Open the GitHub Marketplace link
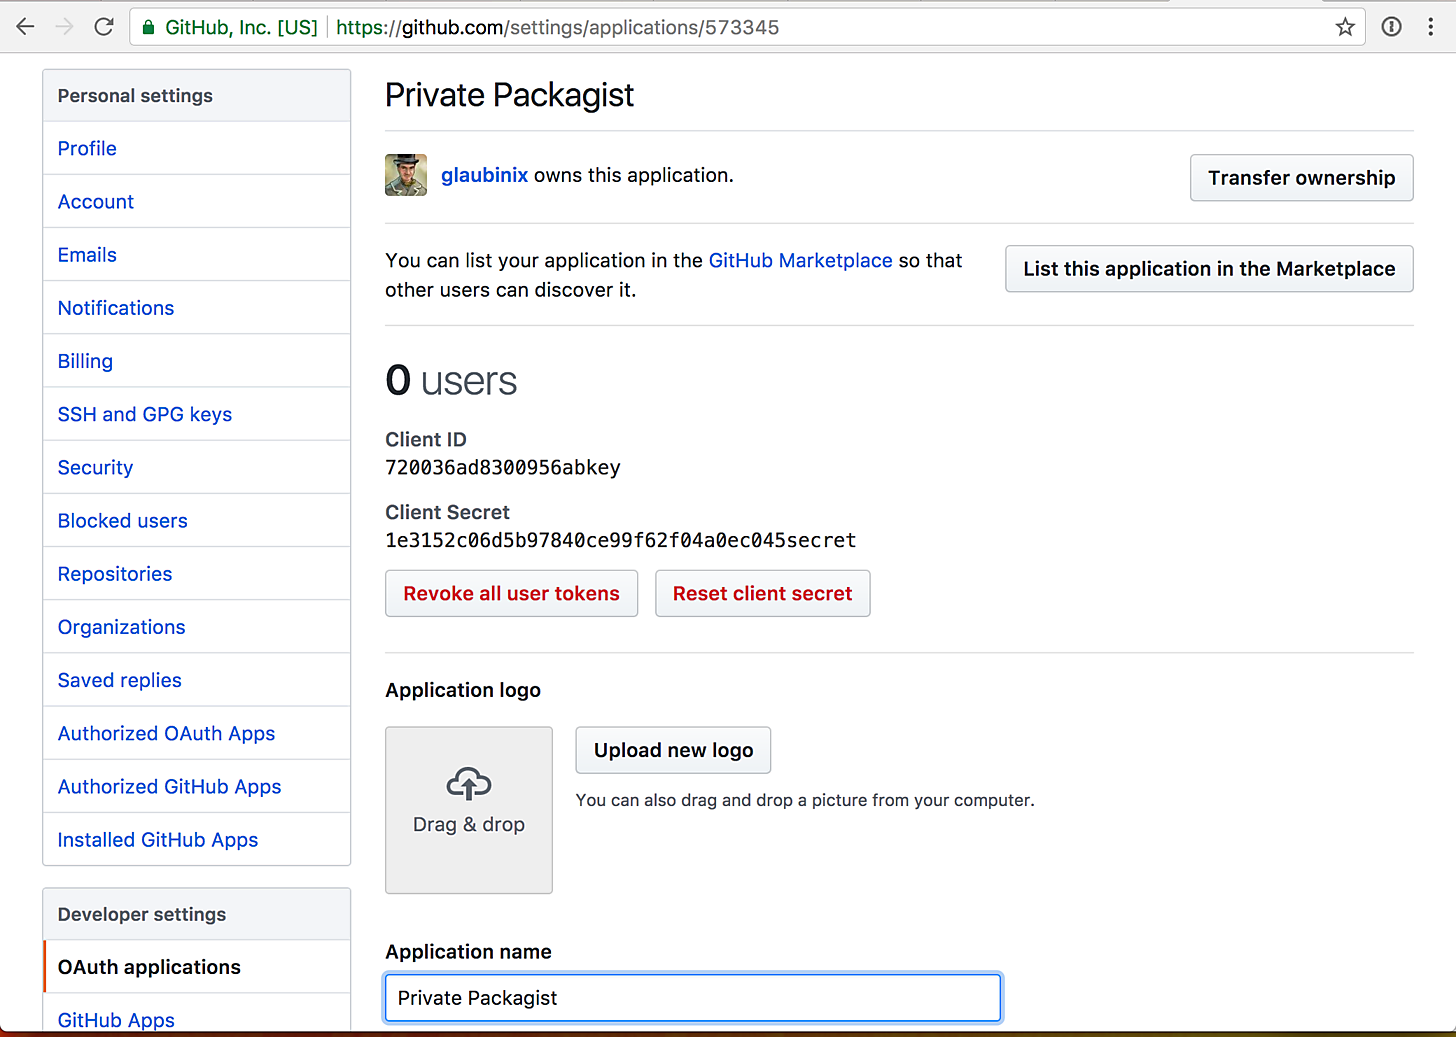1456x1037 pixels. click(x=800, y=260)
